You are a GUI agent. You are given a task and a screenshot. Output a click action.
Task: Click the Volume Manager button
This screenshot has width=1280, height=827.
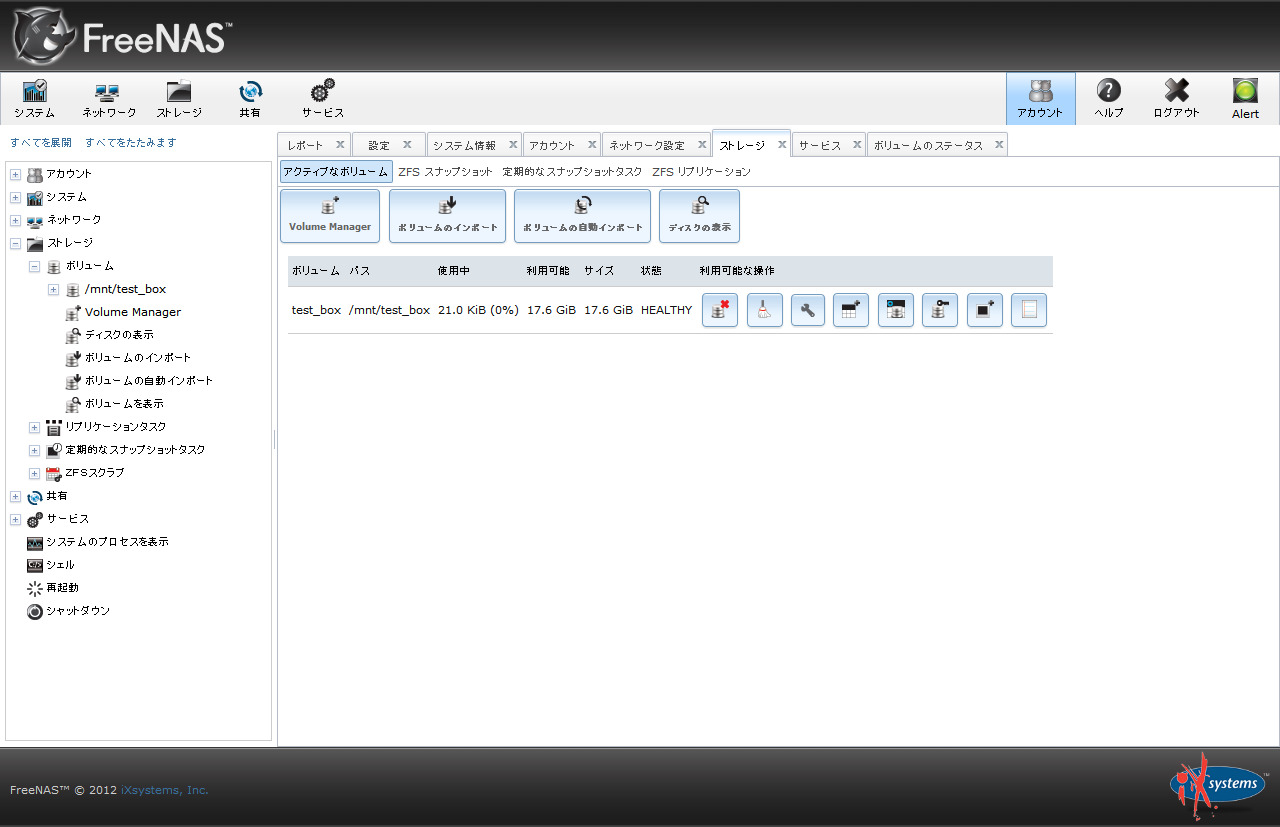[x=330, y=215]
